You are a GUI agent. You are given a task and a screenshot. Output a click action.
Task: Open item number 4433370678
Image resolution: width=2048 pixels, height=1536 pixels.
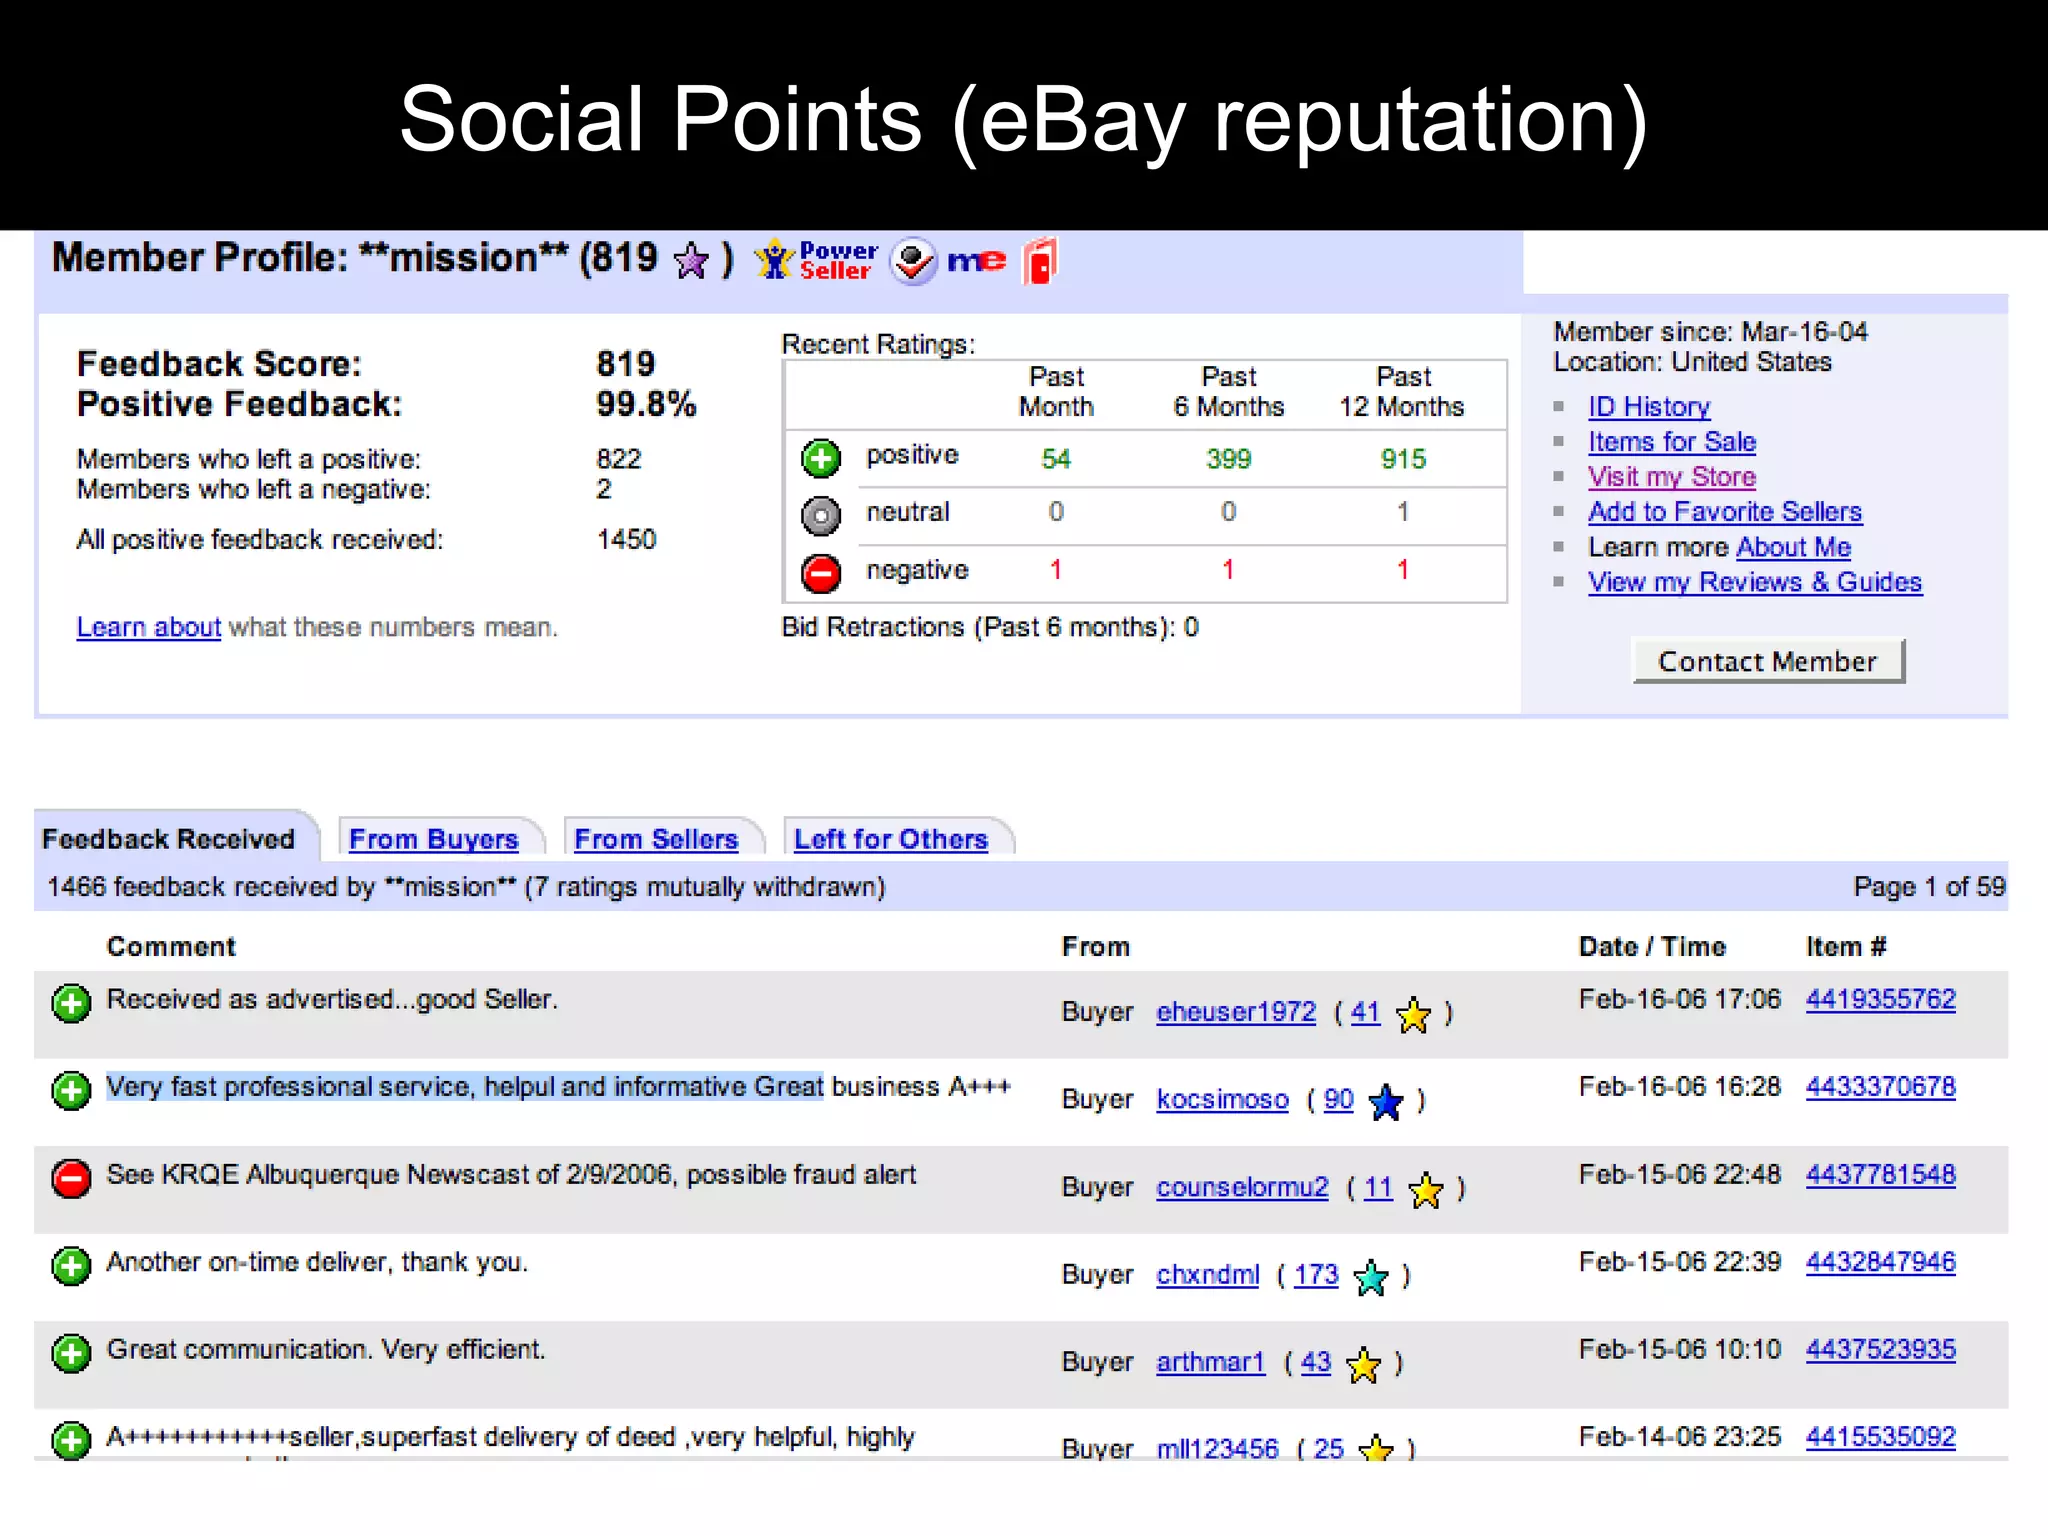(x=1880, y=1087)
